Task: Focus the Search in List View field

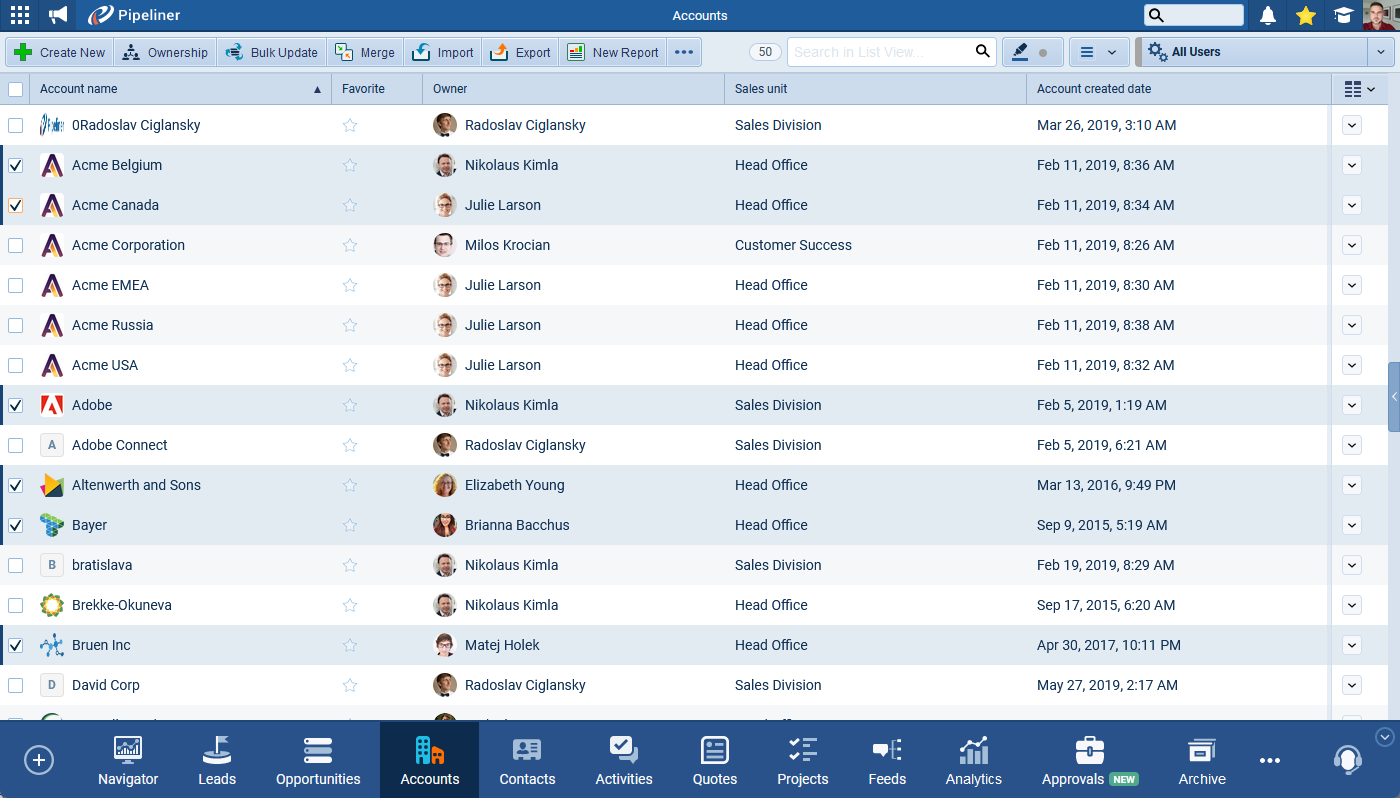Action: click(880, 52)
